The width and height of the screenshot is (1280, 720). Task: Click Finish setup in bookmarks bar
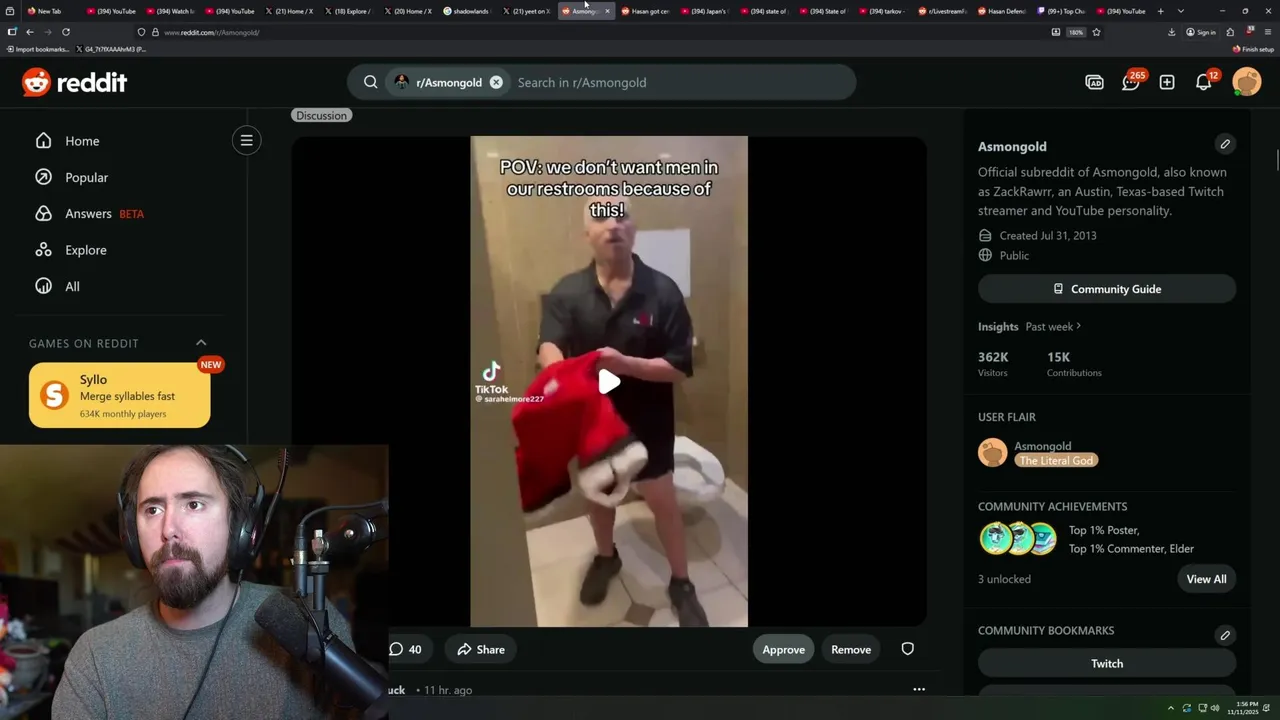tap(1254, 49)
